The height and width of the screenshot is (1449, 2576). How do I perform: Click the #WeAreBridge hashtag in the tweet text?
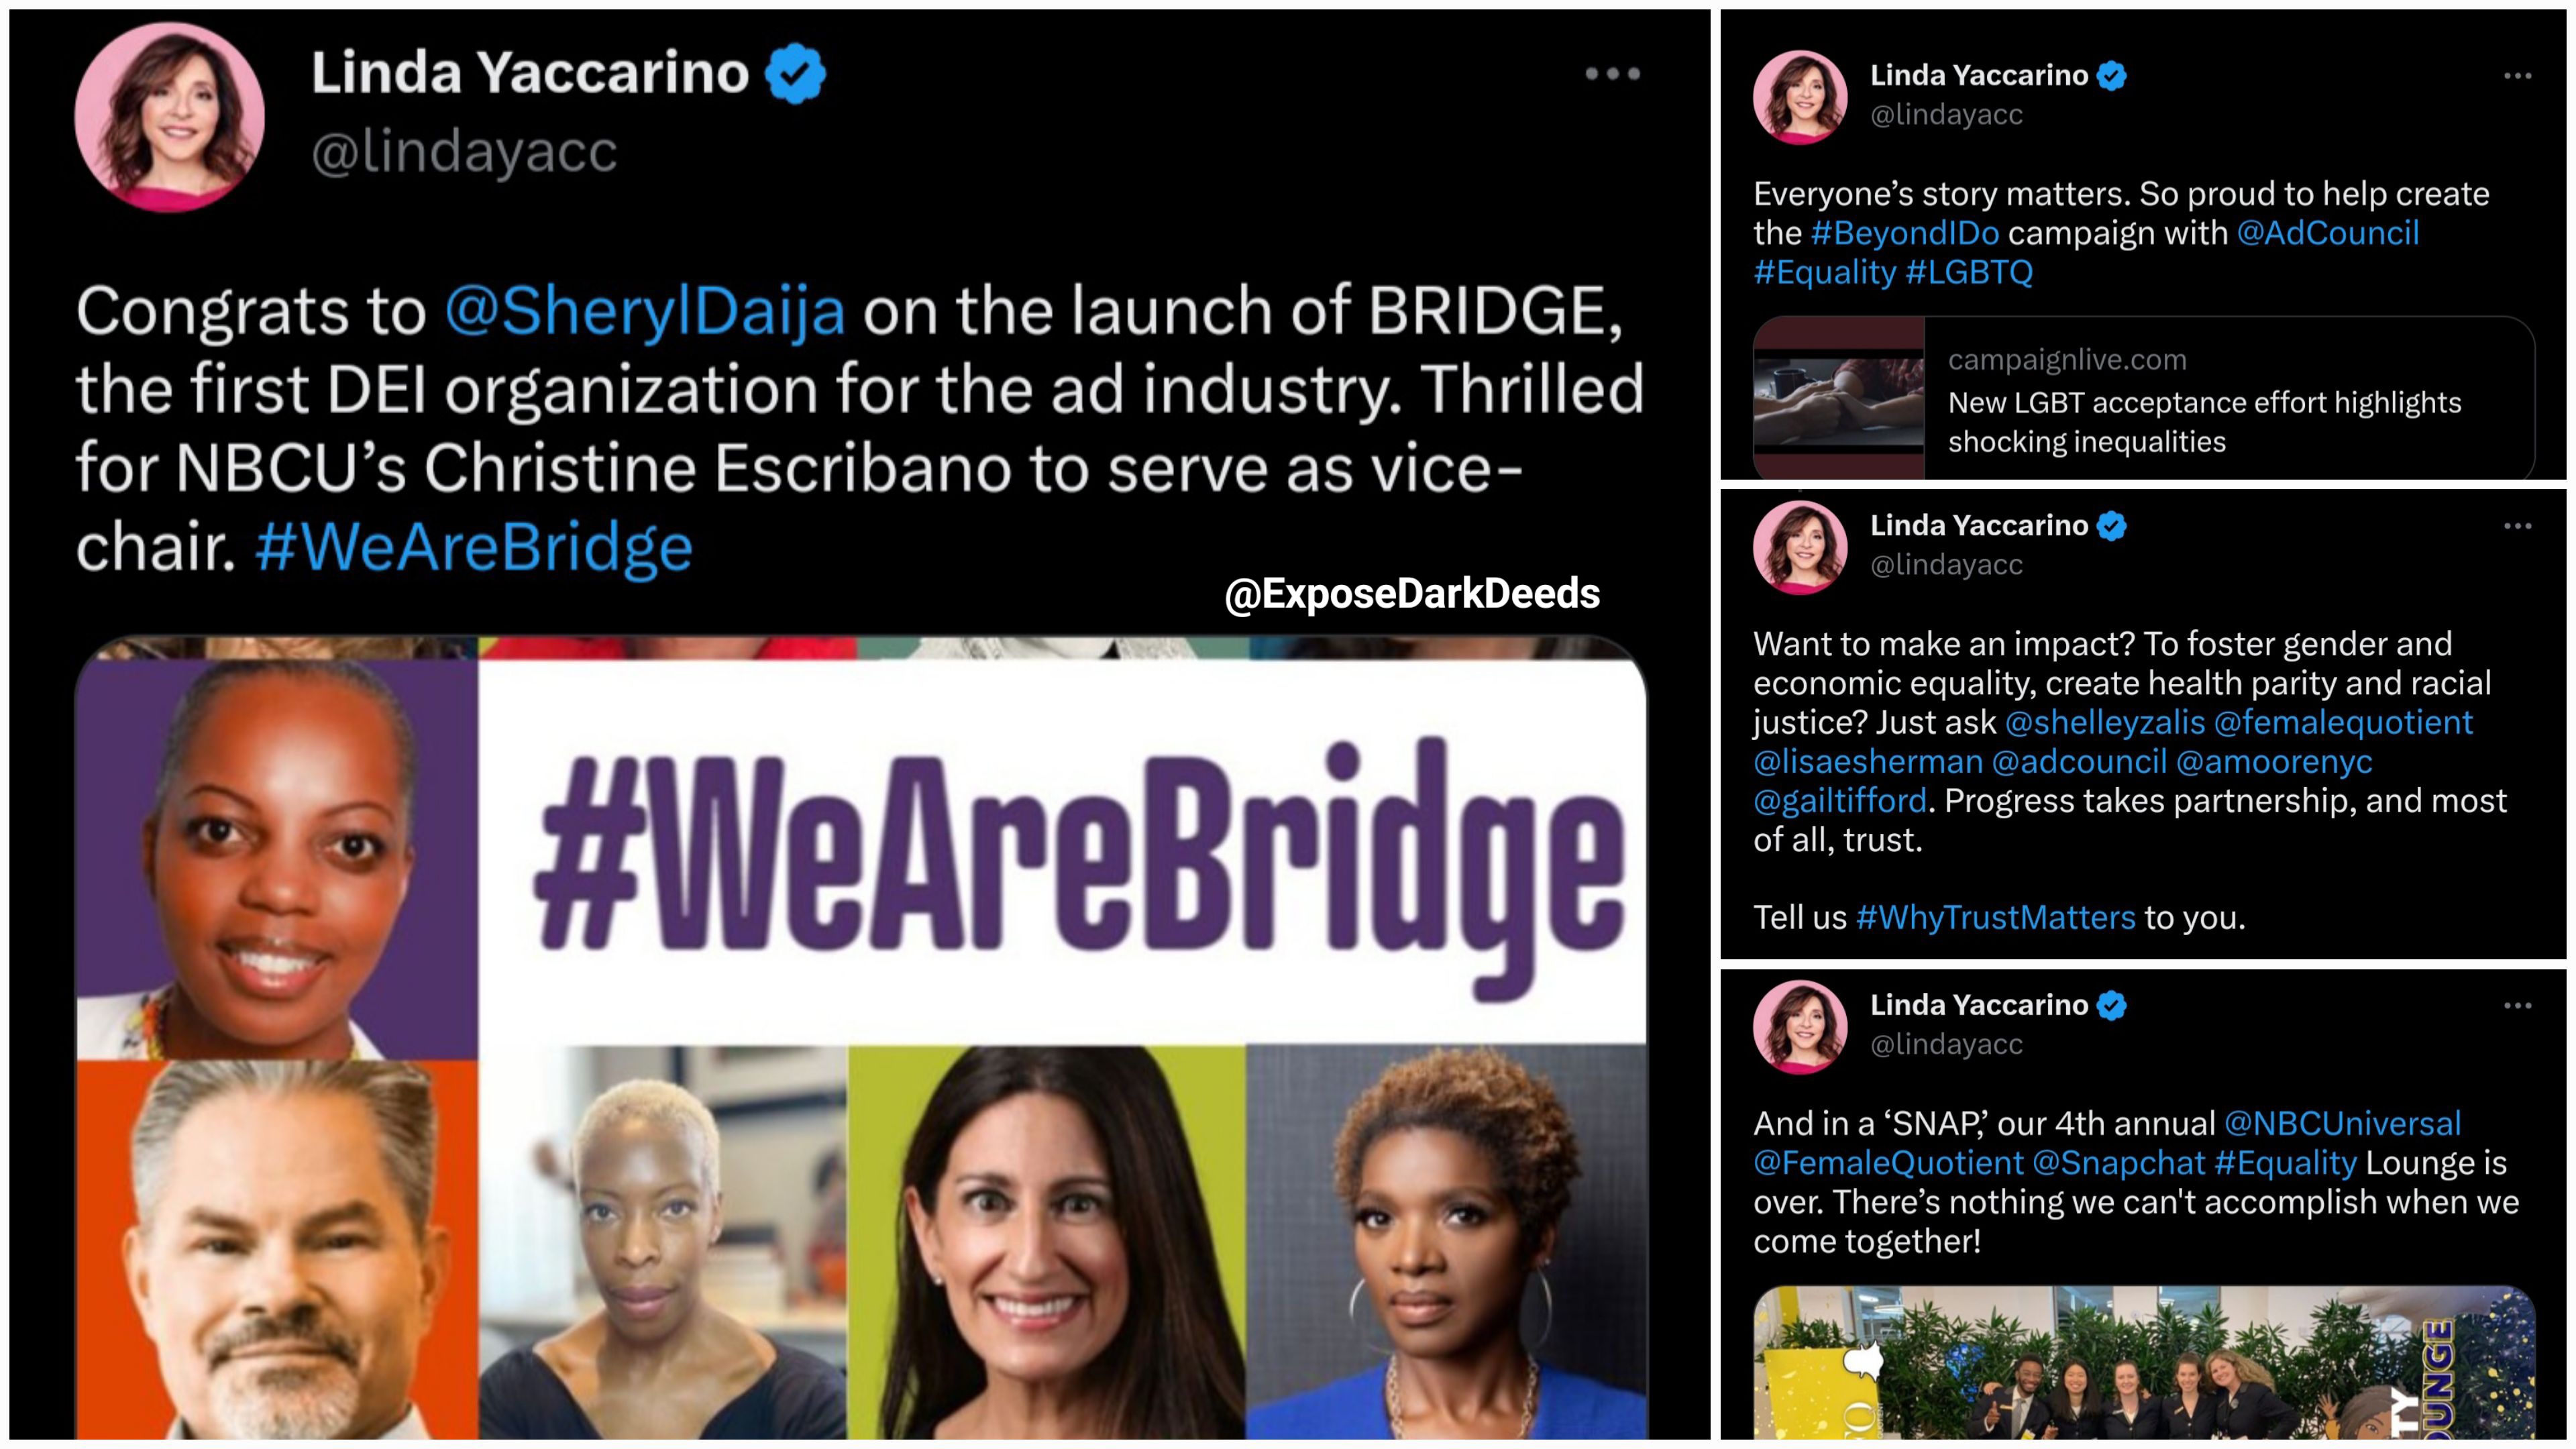pyautogui.click(x=474, y=548)
